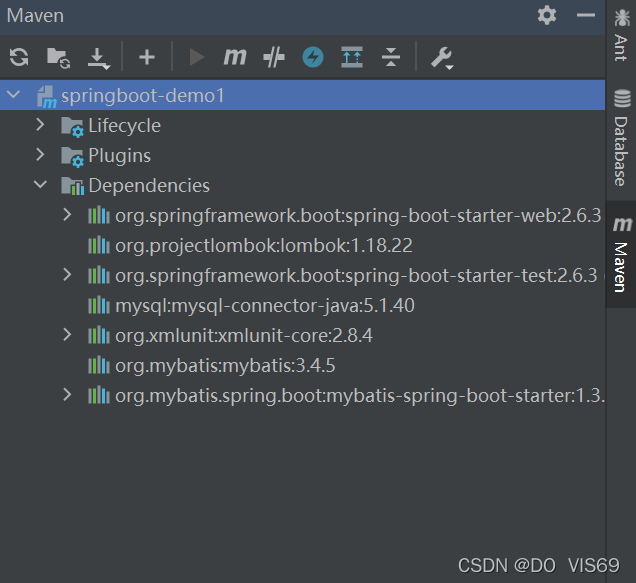Generate sources and update folders icon

pos(58,58)
